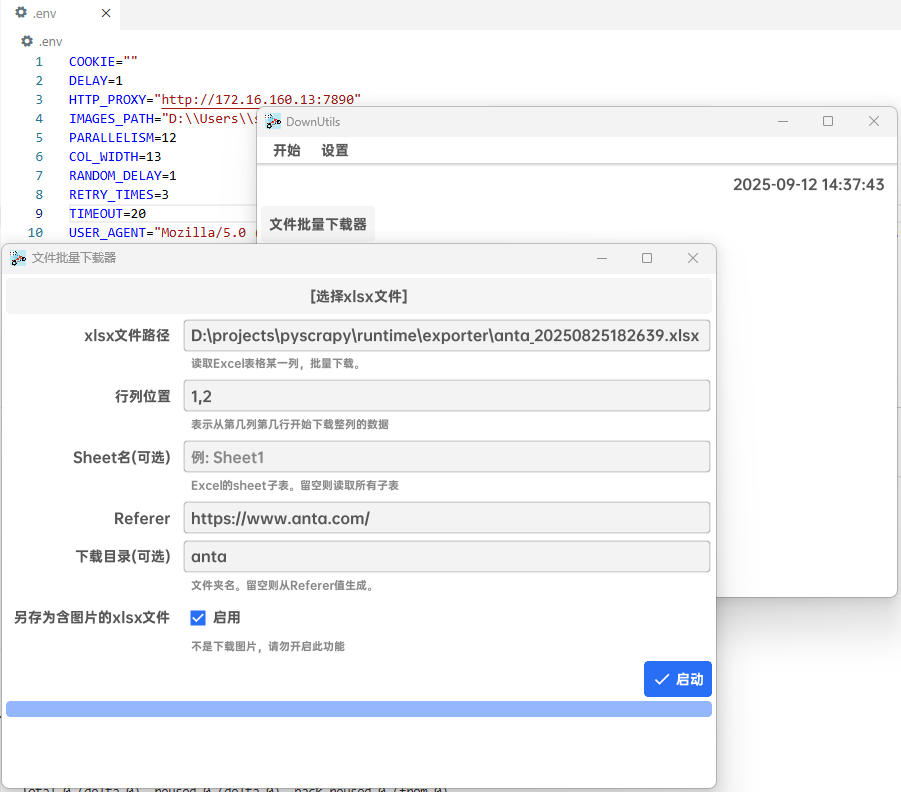Click the 另存为含图片的xlsx文件 label

click(92, 618)
